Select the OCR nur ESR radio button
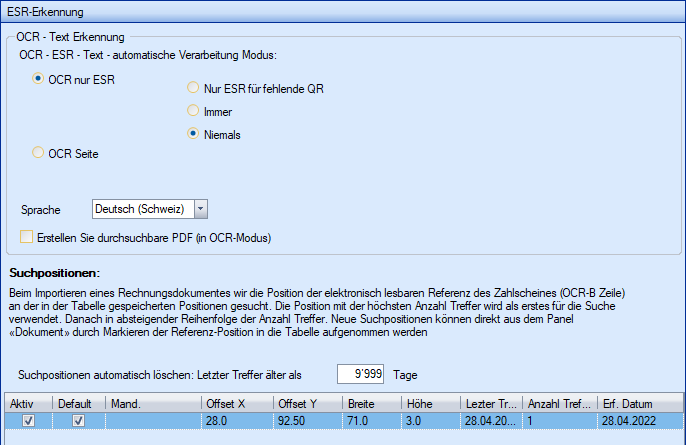 pos(38,79)
